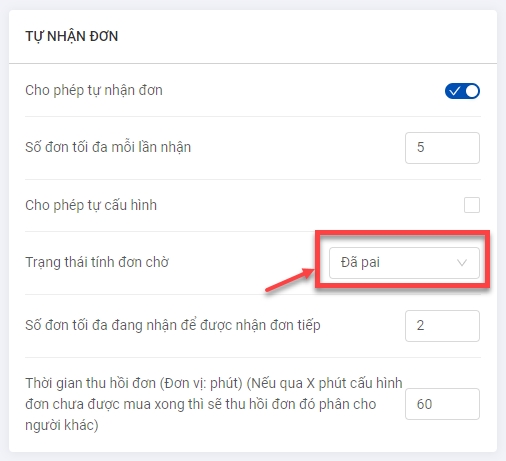Screen dimensions: 506x461
Task: Toggle the Cho phép tự nhận đơn switch
Action: (462, 91)
